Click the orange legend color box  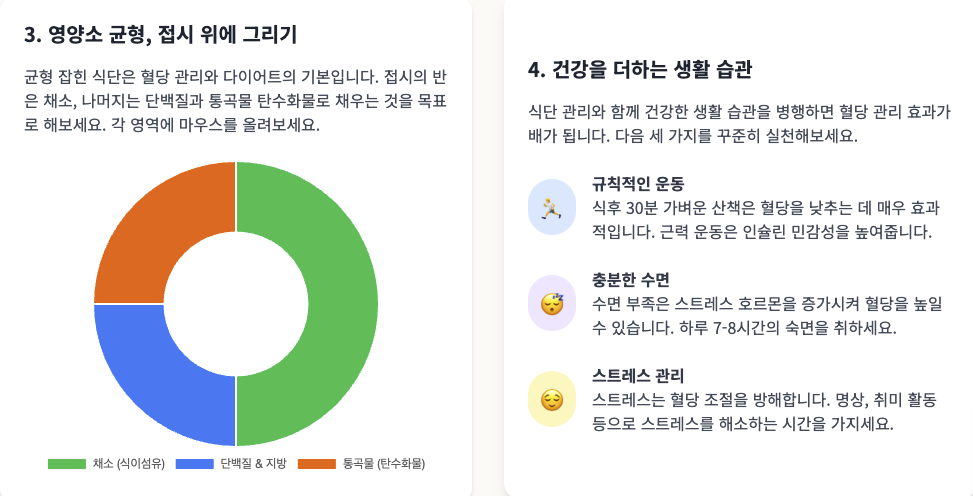pyautogui.click(x=317, y=464)
